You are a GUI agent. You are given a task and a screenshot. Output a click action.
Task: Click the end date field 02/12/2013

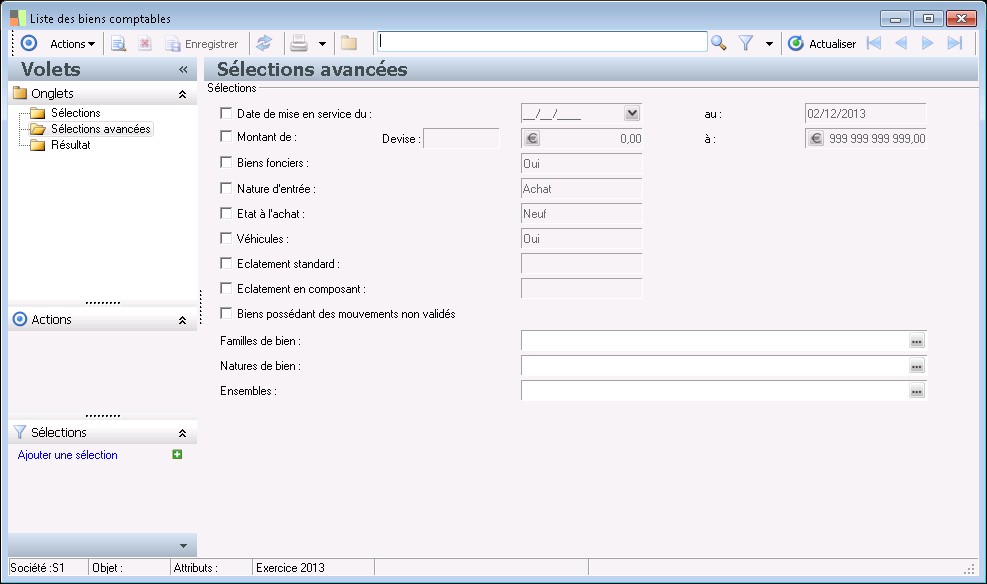866,114
